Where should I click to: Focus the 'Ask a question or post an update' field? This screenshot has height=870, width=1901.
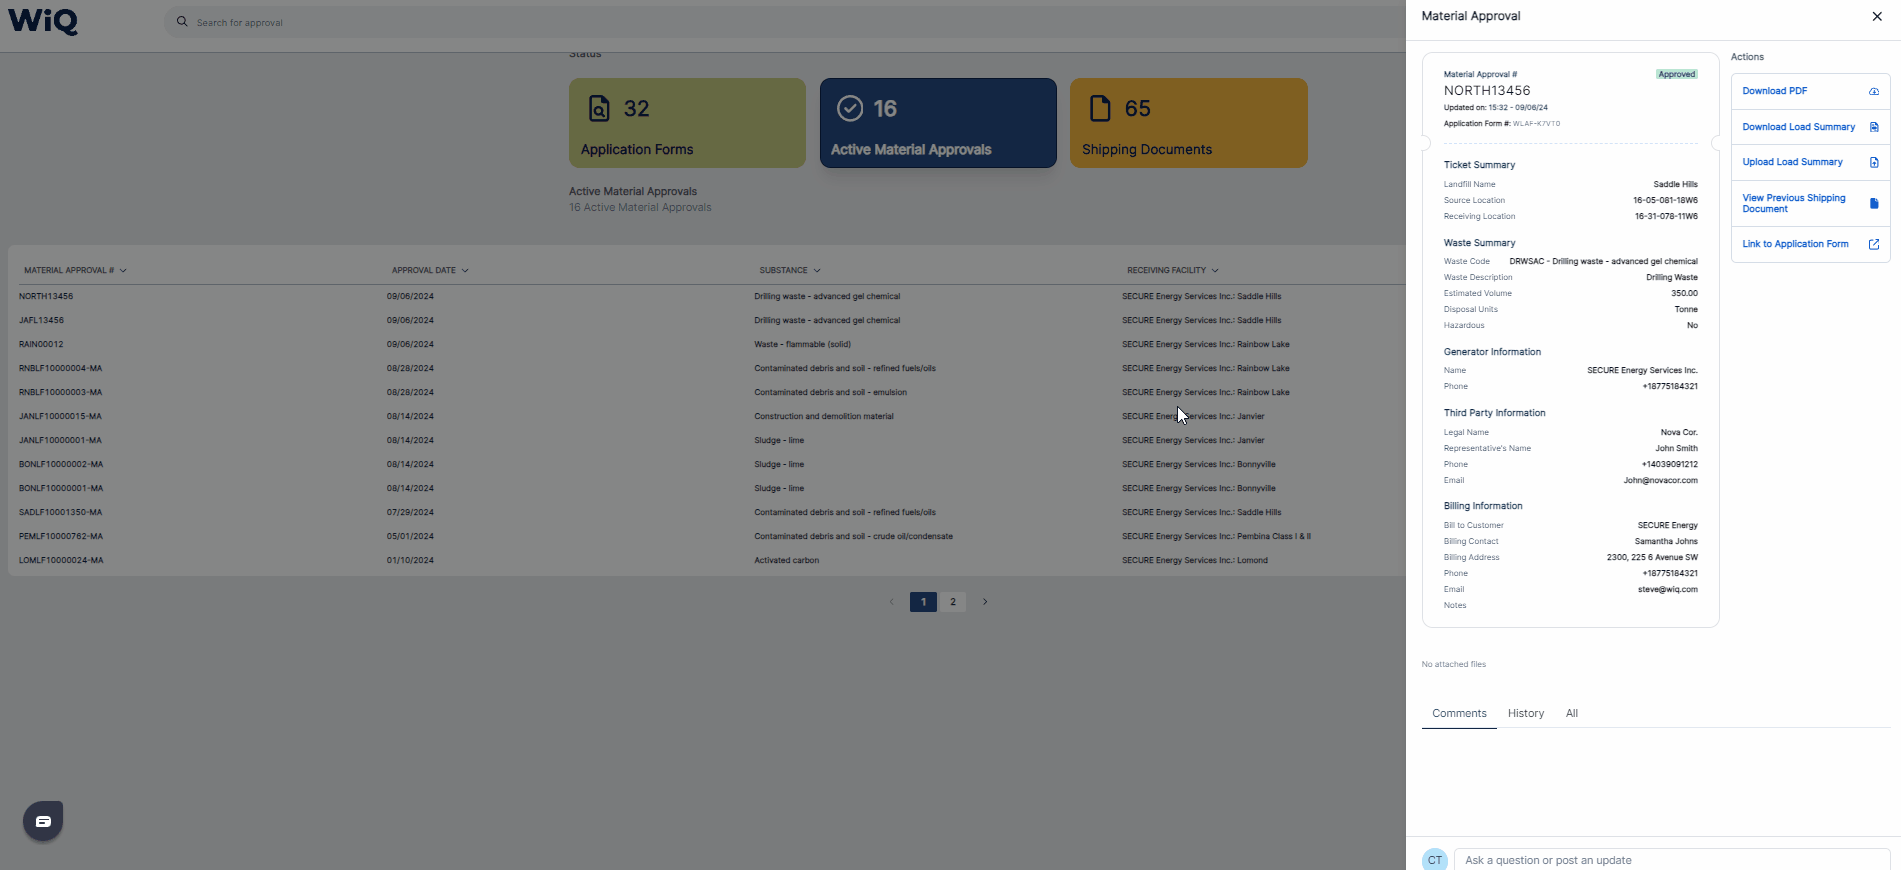pos(1672,860)
